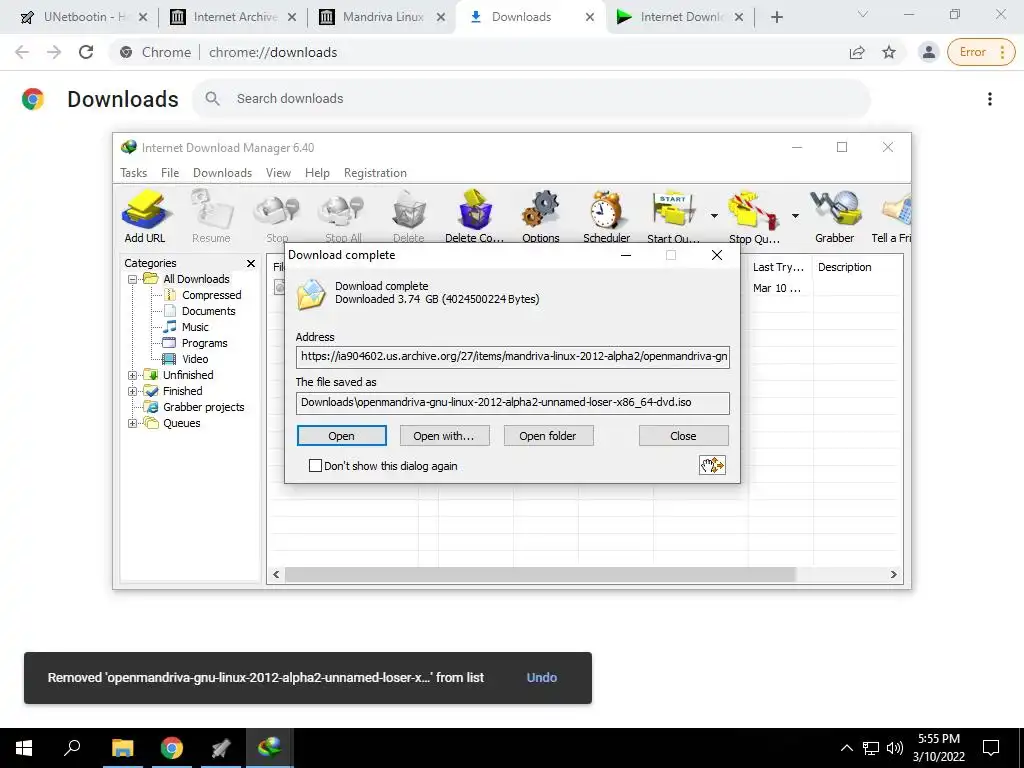Image resolution: width=1024 pixels, height=768 pixels.
Task: Click the taskbar search magnifier
Action: click(x=72, y=748)
